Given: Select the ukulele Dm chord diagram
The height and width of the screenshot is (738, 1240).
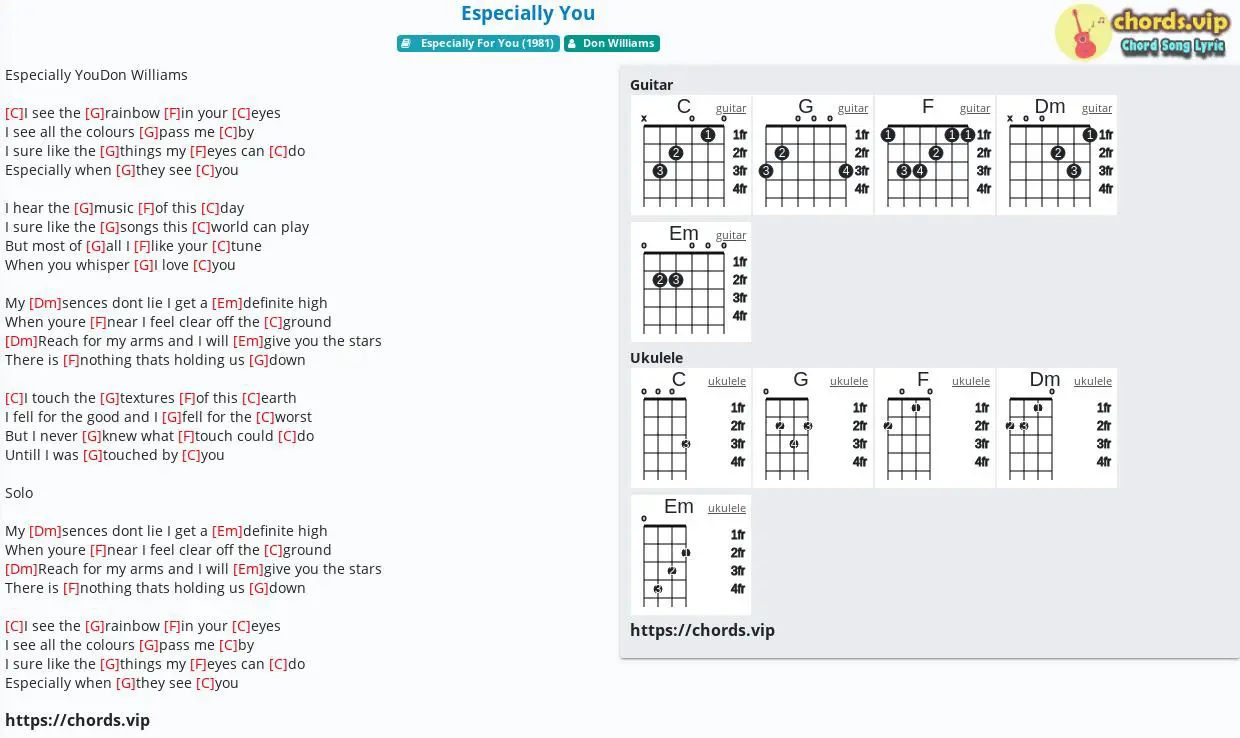Looking at the screenshot, I should pyautogui.click(x=1057, y=428).
